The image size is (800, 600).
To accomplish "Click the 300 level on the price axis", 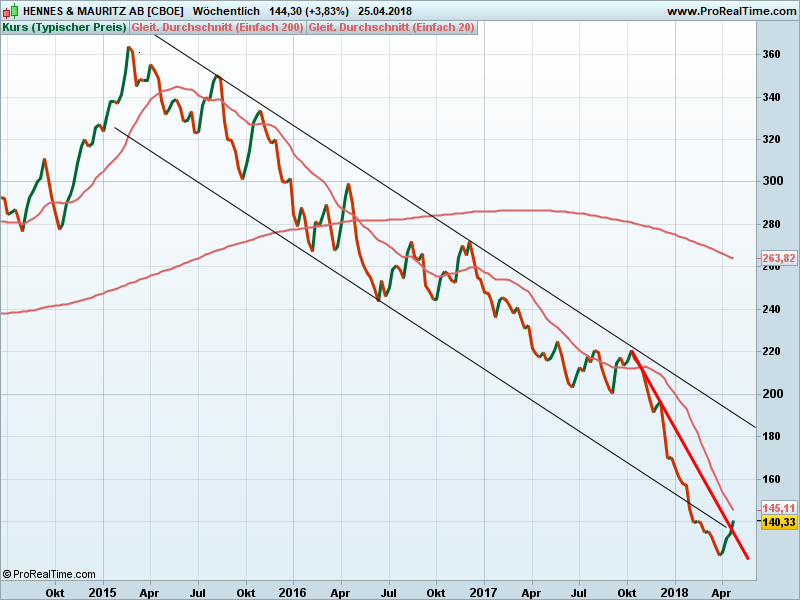I will (x=773, y=181).
